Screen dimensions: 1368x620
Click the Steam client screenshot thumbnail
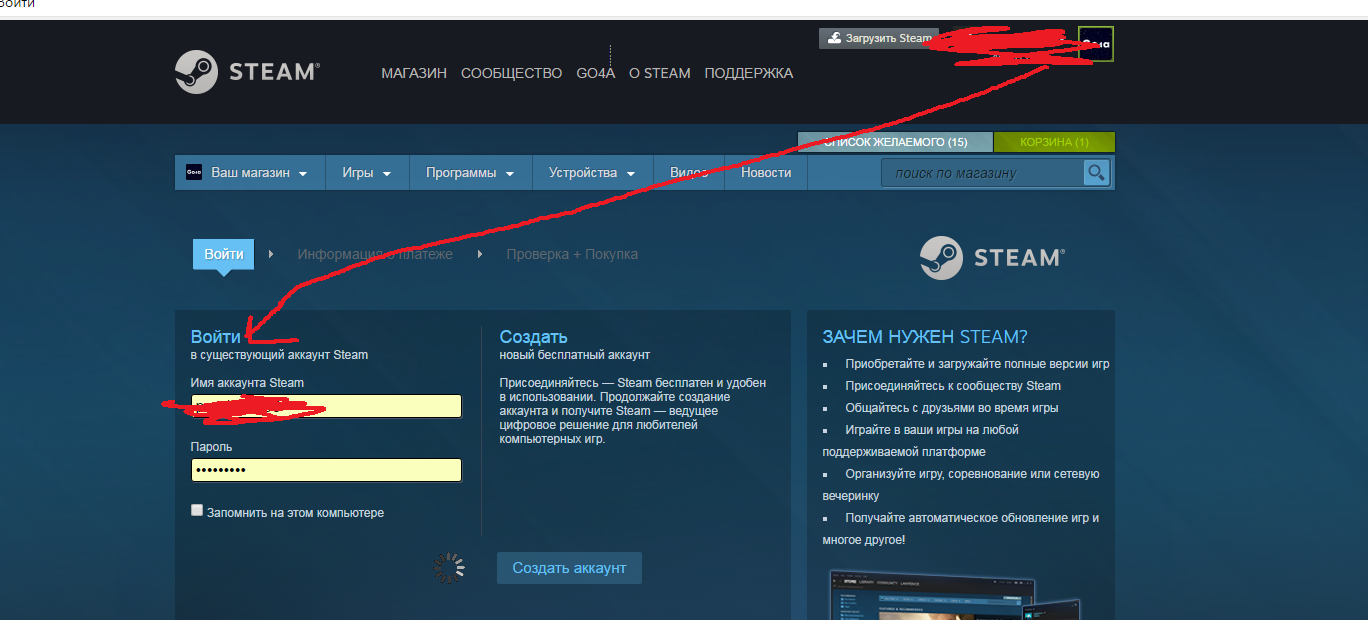955,594
